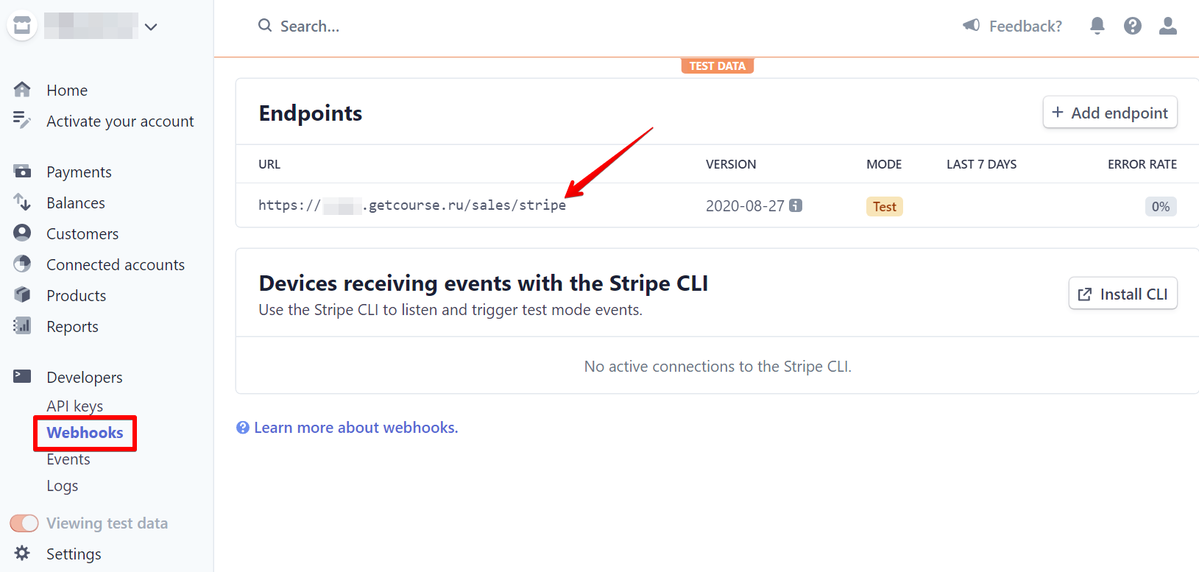This screenshot has width=1199, height=572.
Task: Open the help question mark icon
Action: (x=1132, y=26)
